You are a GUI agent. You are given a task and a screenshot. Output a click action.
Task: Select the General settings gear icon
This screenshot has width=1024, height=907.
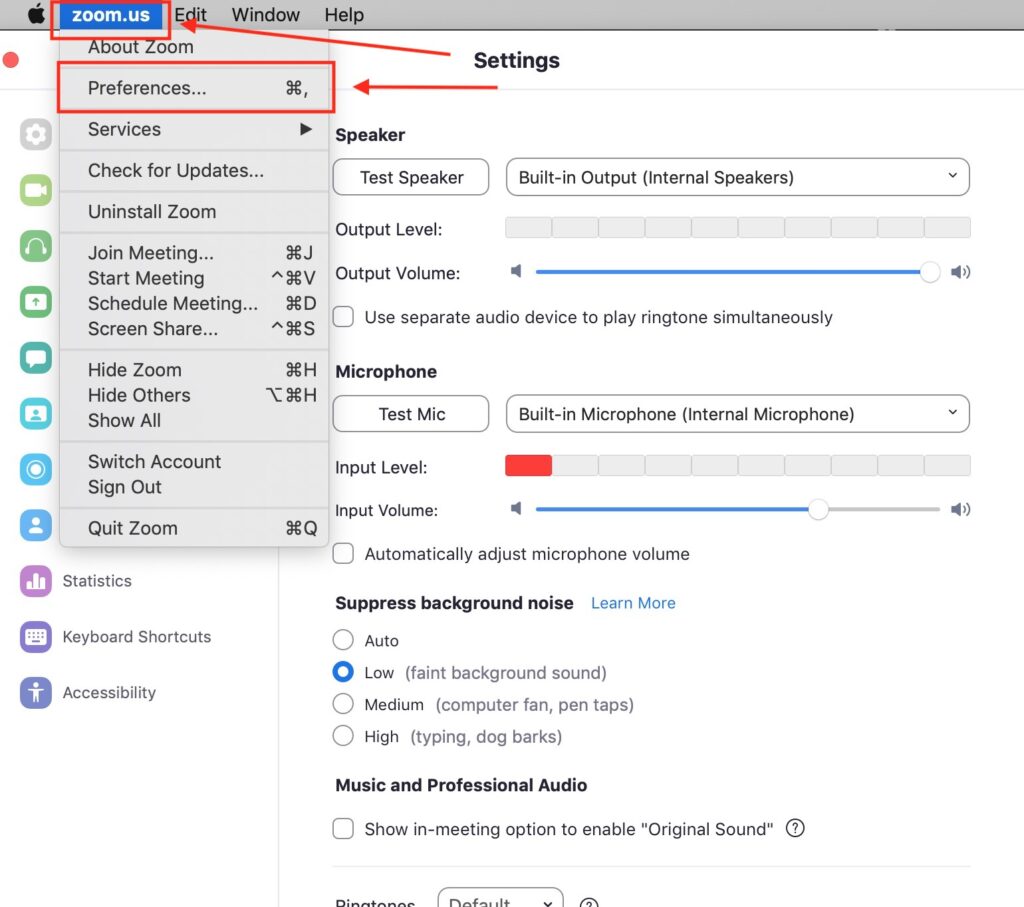tap(36, 135)
